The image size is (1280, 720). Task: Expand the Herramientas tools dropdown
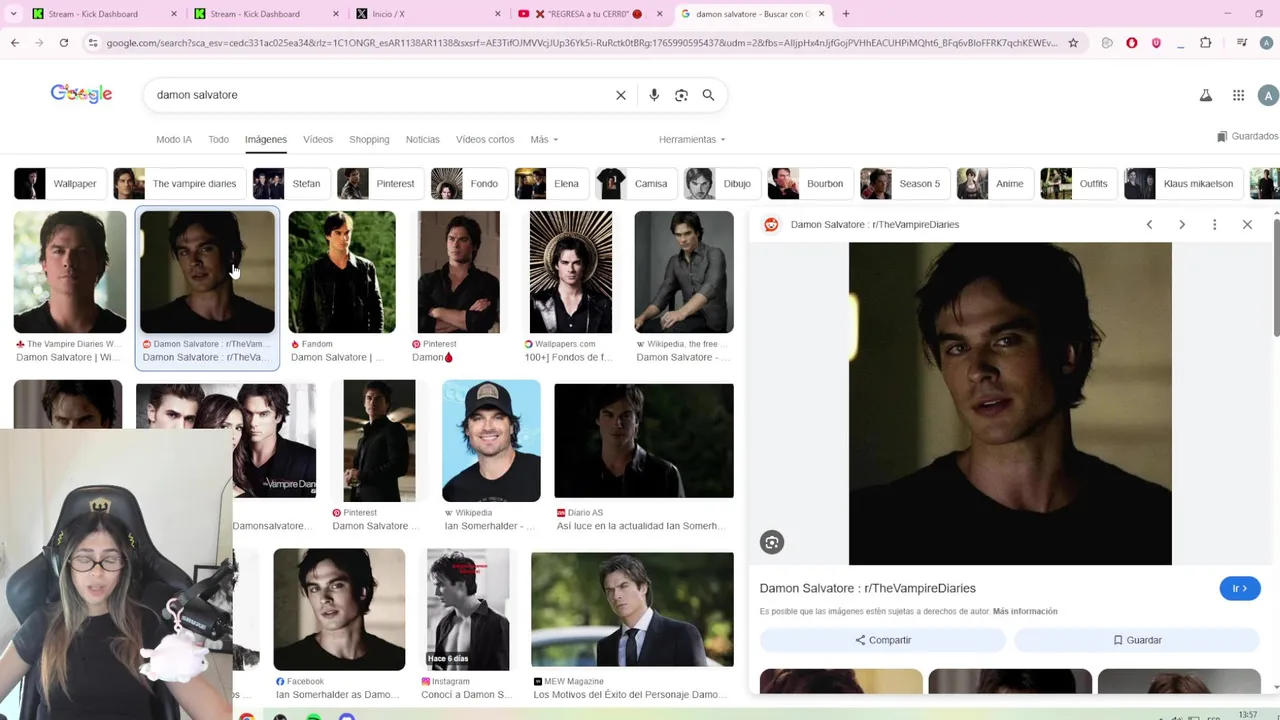[x=692, y=140]
